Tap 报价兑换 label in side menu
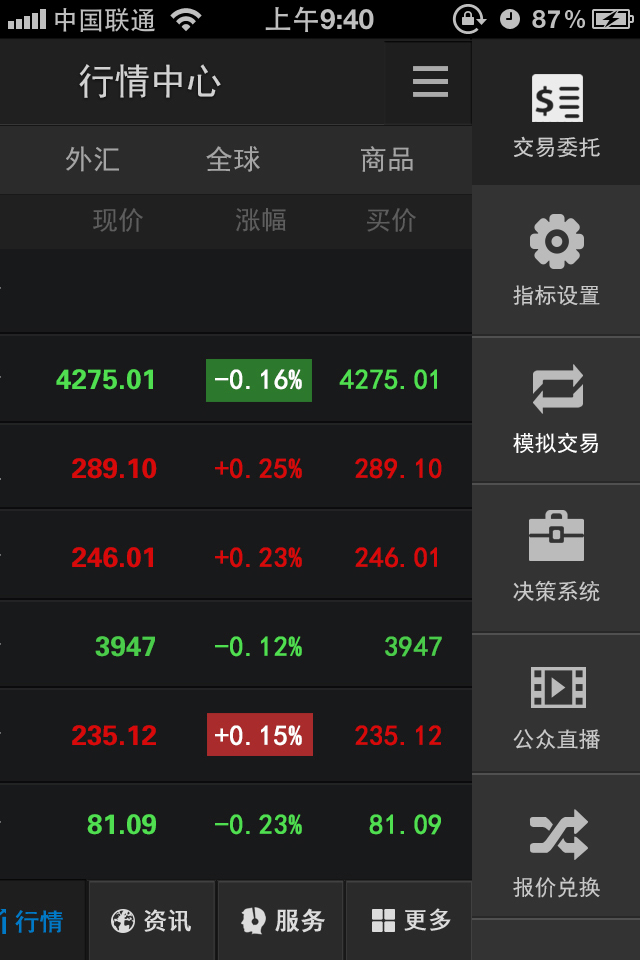 click(x=557, y=887)
